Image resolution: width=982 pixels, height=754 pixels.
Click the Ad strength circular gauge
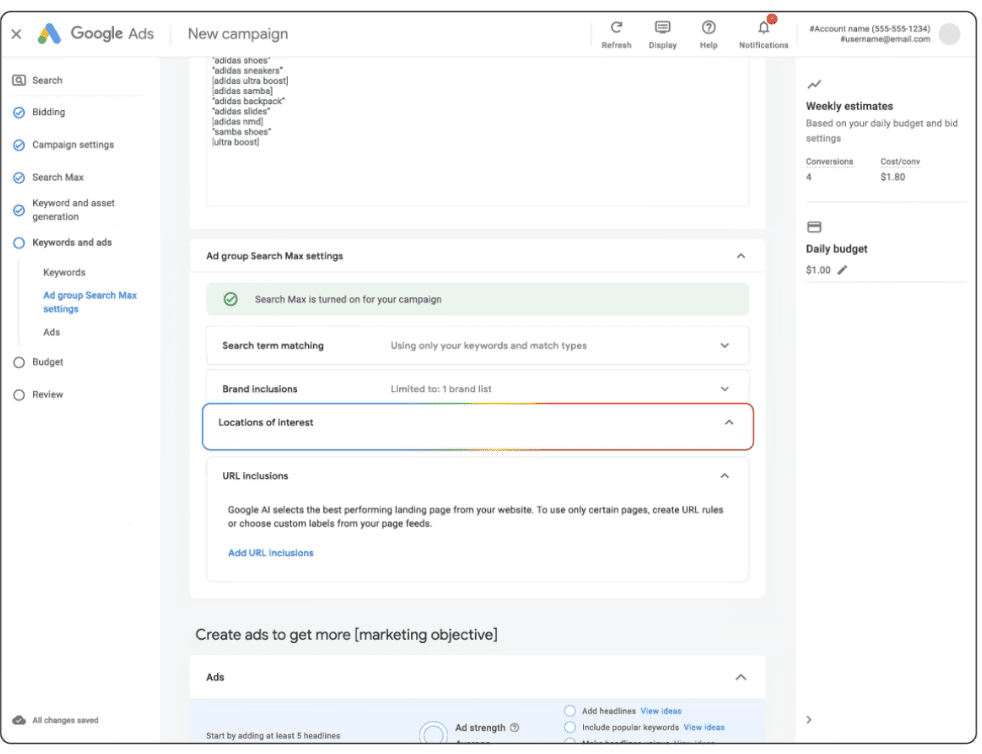(x=433, y=733)
